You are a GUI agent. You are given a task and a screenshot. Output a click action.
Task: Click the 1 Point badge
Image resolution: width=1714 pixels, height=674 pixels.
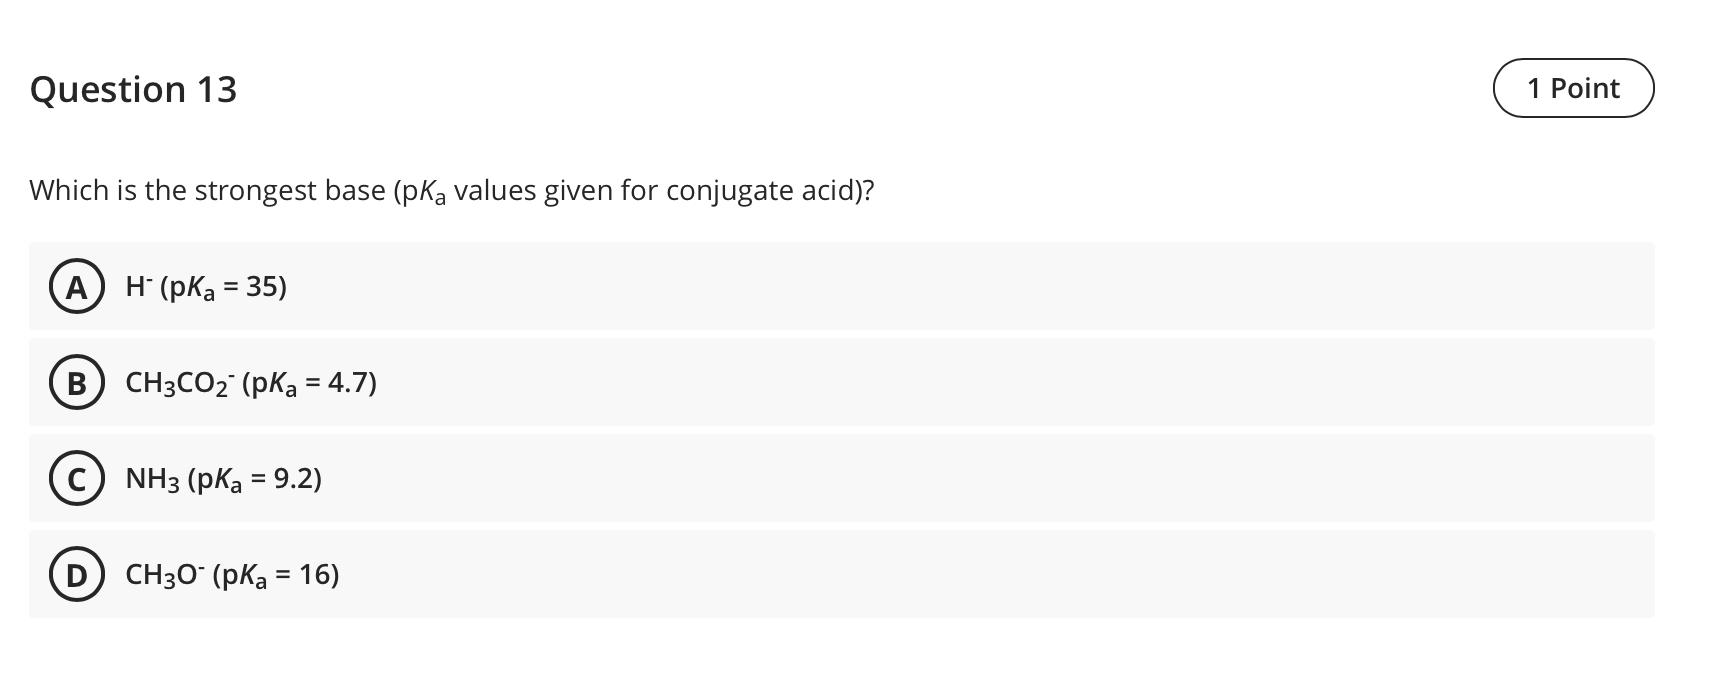1573,88
